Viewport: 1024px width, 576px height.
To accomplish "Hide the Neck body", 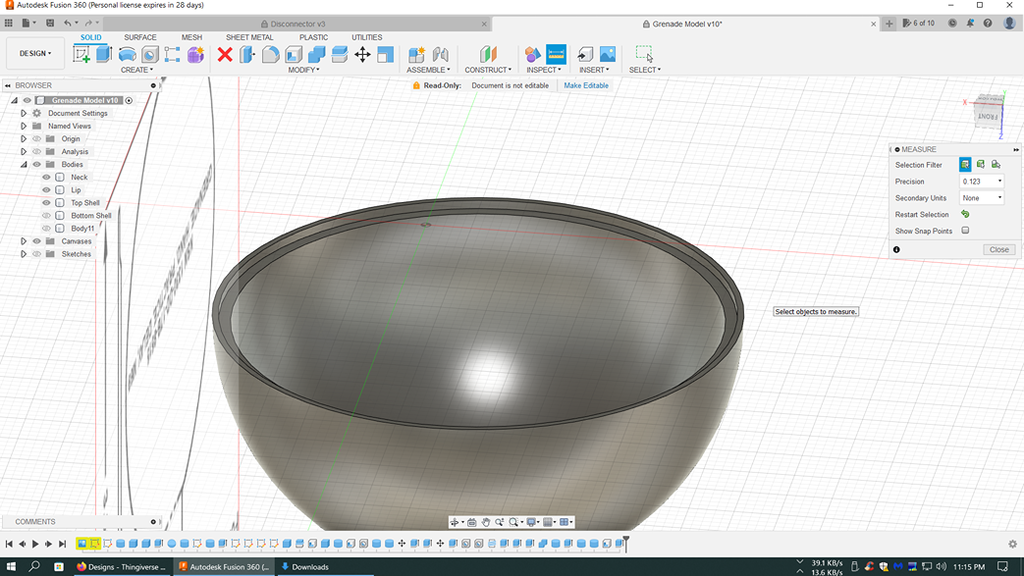I will (x=46, y=177).
